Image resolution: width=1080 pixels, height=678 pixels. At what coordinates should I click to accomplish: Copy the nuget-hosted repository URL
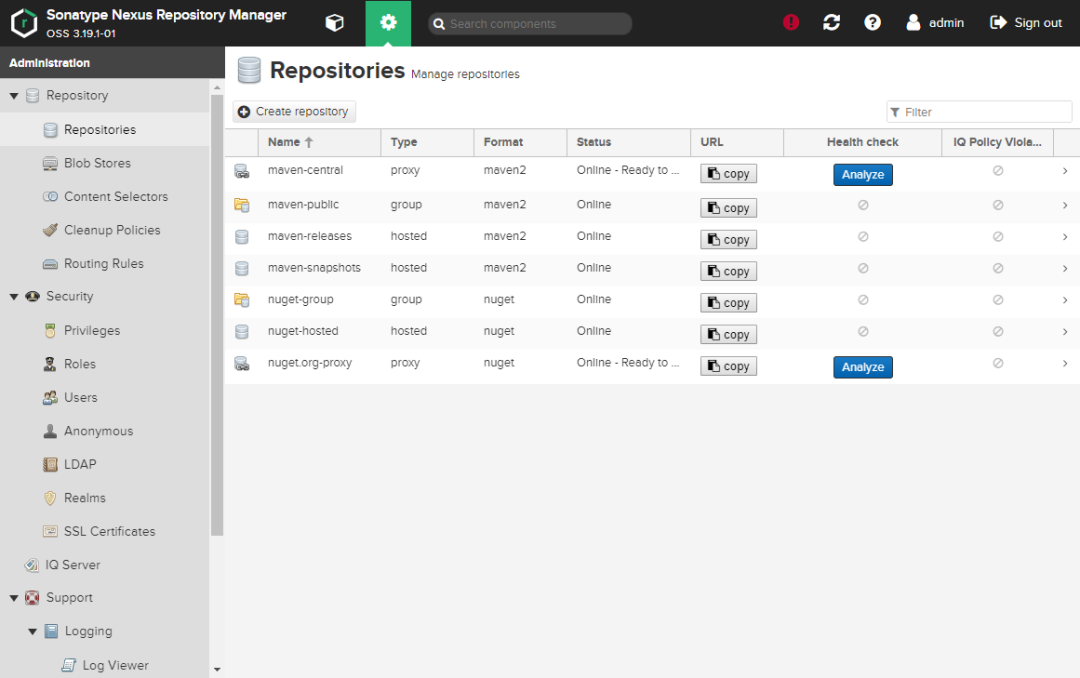click(728, 335)
